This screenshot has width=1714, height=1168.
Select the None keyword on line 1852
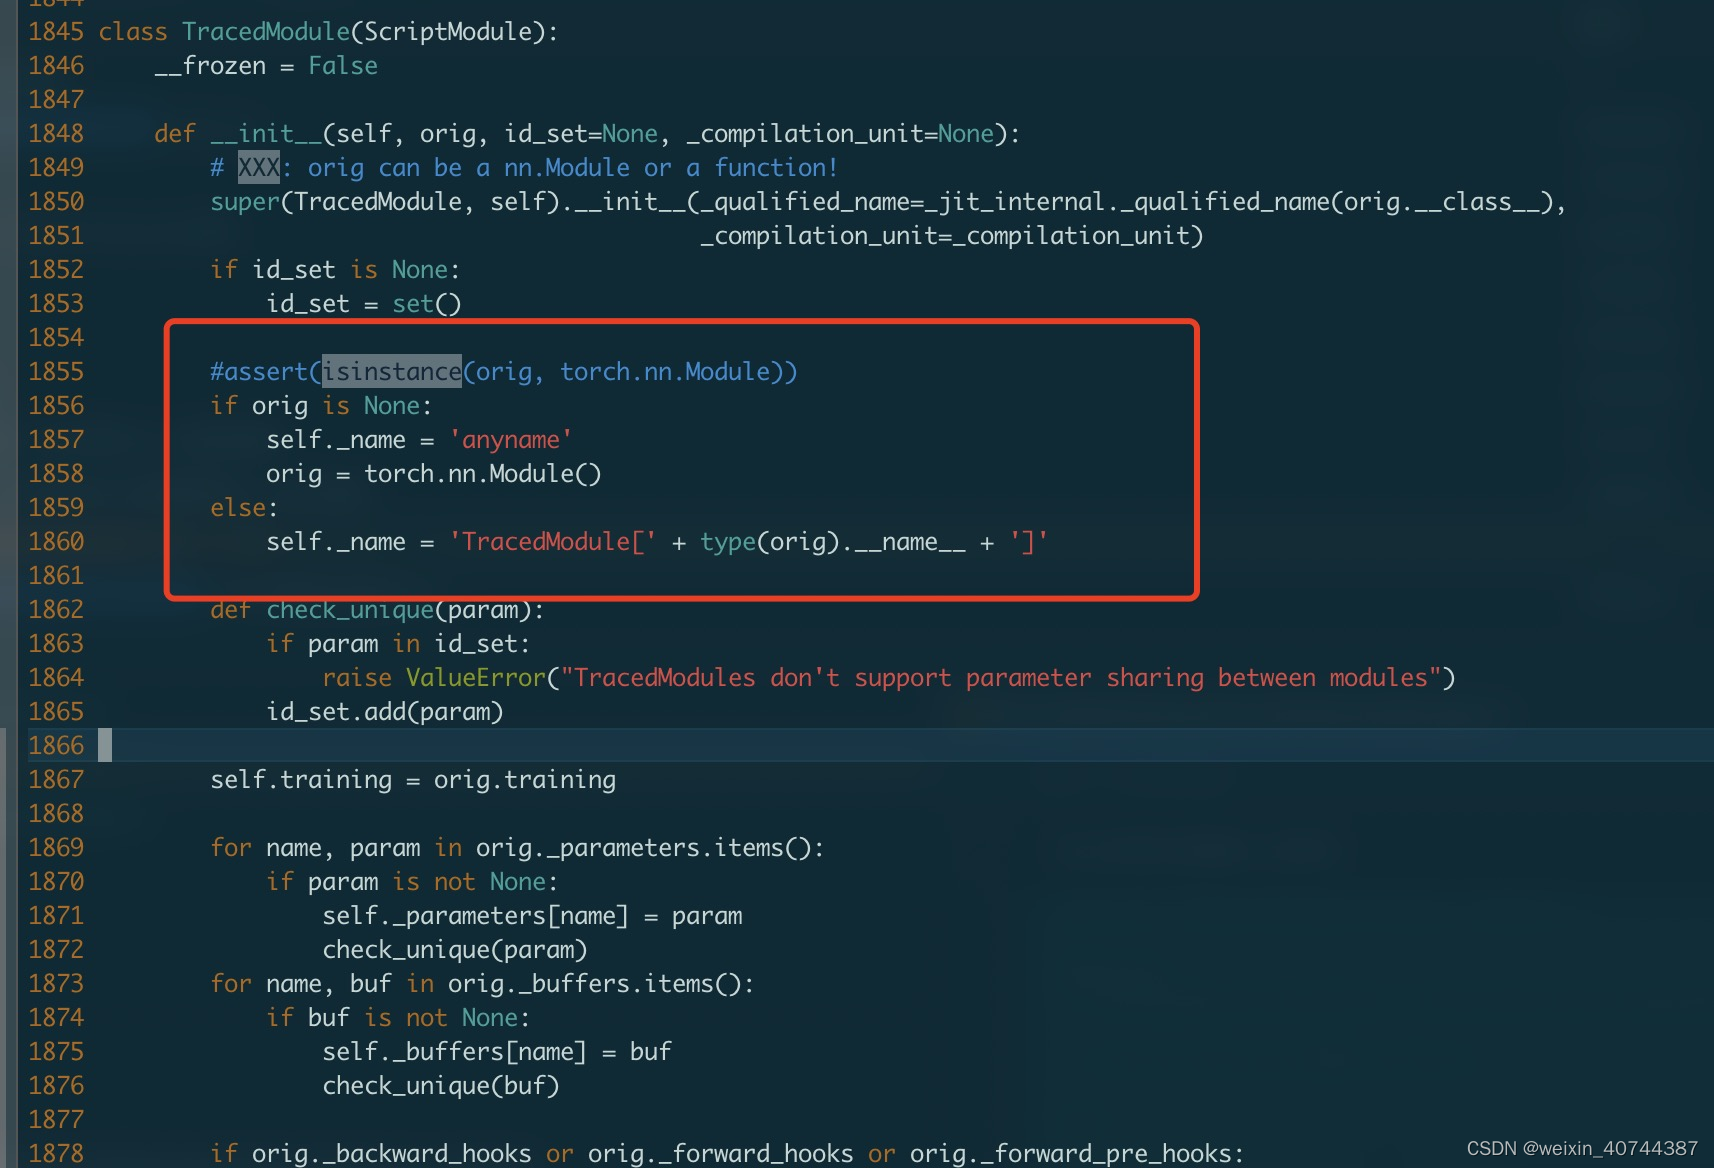[x=418, y=269]
